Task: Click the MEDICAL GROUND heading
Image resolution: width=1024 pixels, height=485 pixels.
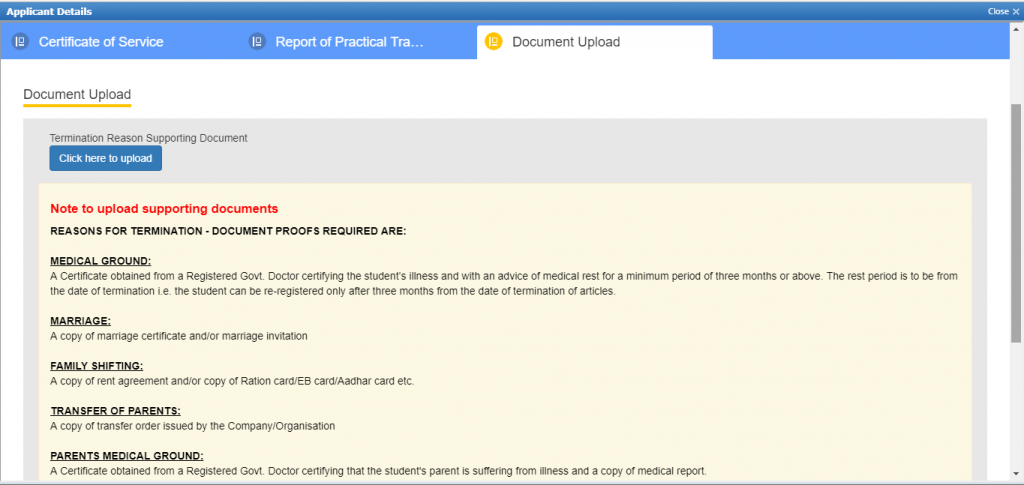Action: (x=100, y=261)
